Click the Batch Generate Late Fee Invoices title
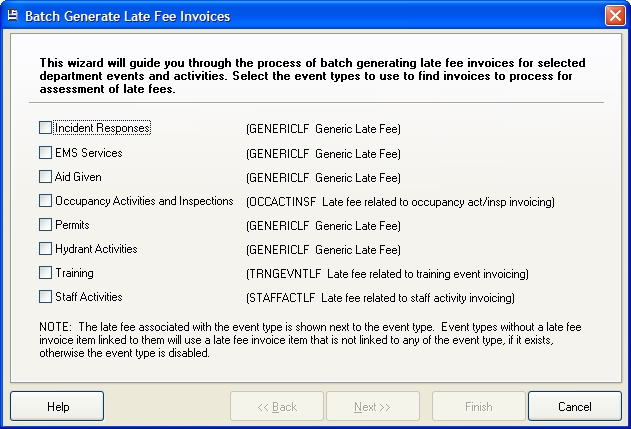The width and height of the screenshot is (631, 429). (128, 16)
